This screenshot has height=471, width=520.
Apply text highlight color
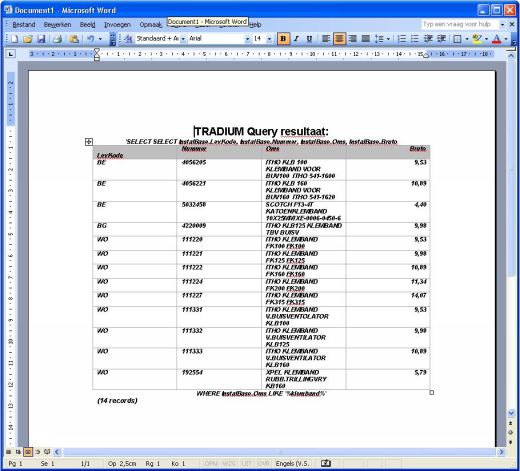tap(477, 39)
